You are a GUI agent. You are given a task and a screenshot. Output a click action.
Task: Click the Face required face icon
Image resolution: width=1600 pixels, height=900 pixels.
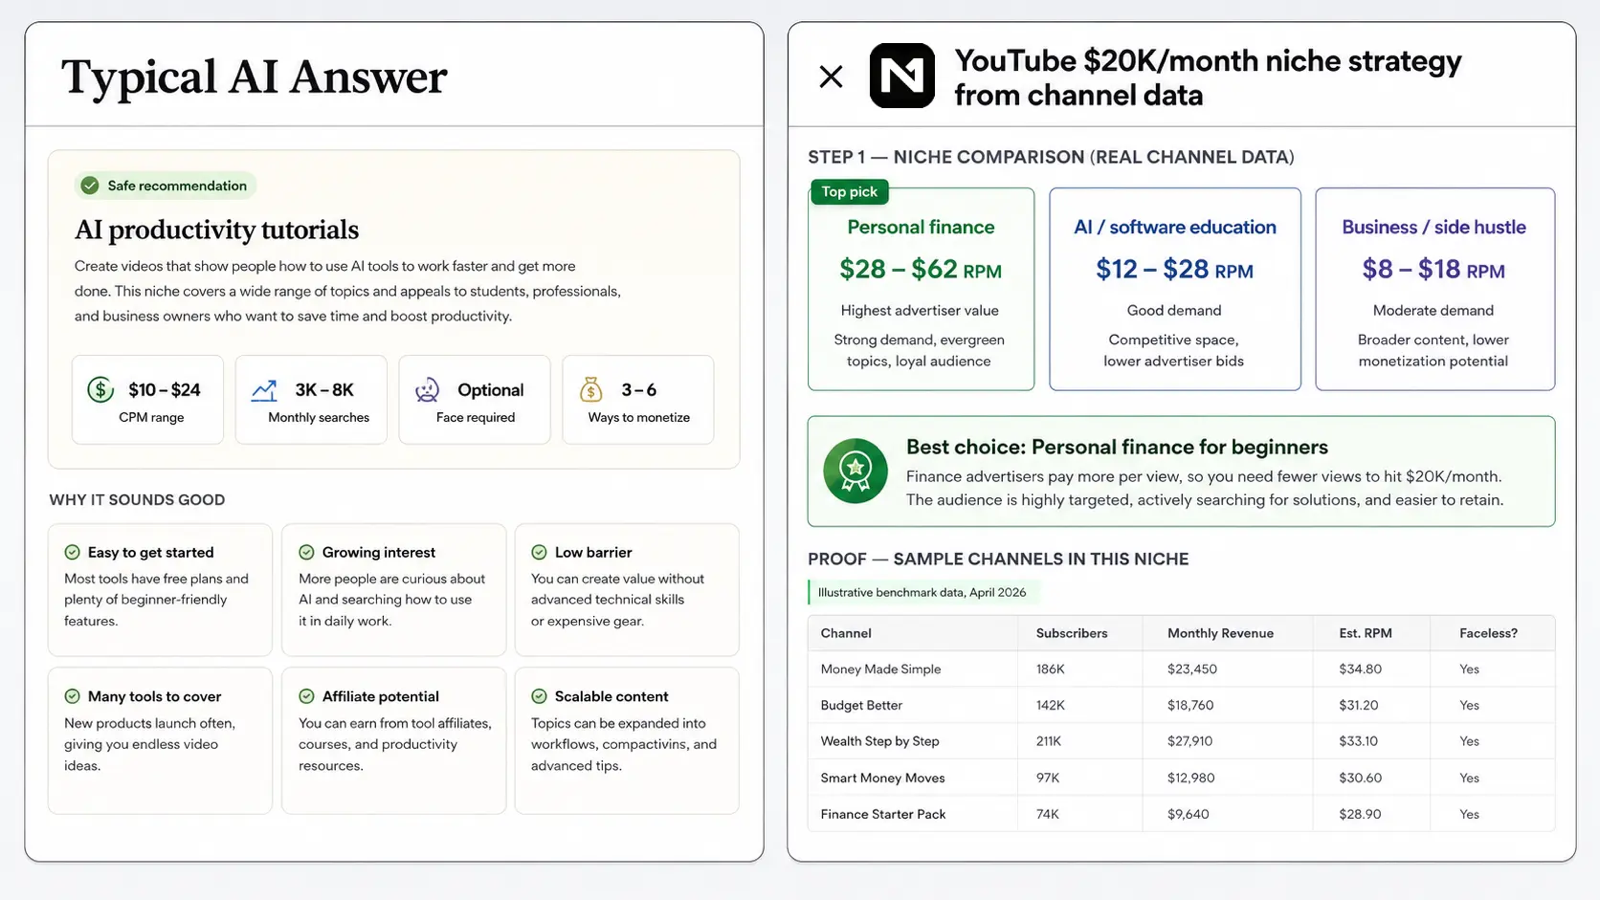tap(428, 390)
